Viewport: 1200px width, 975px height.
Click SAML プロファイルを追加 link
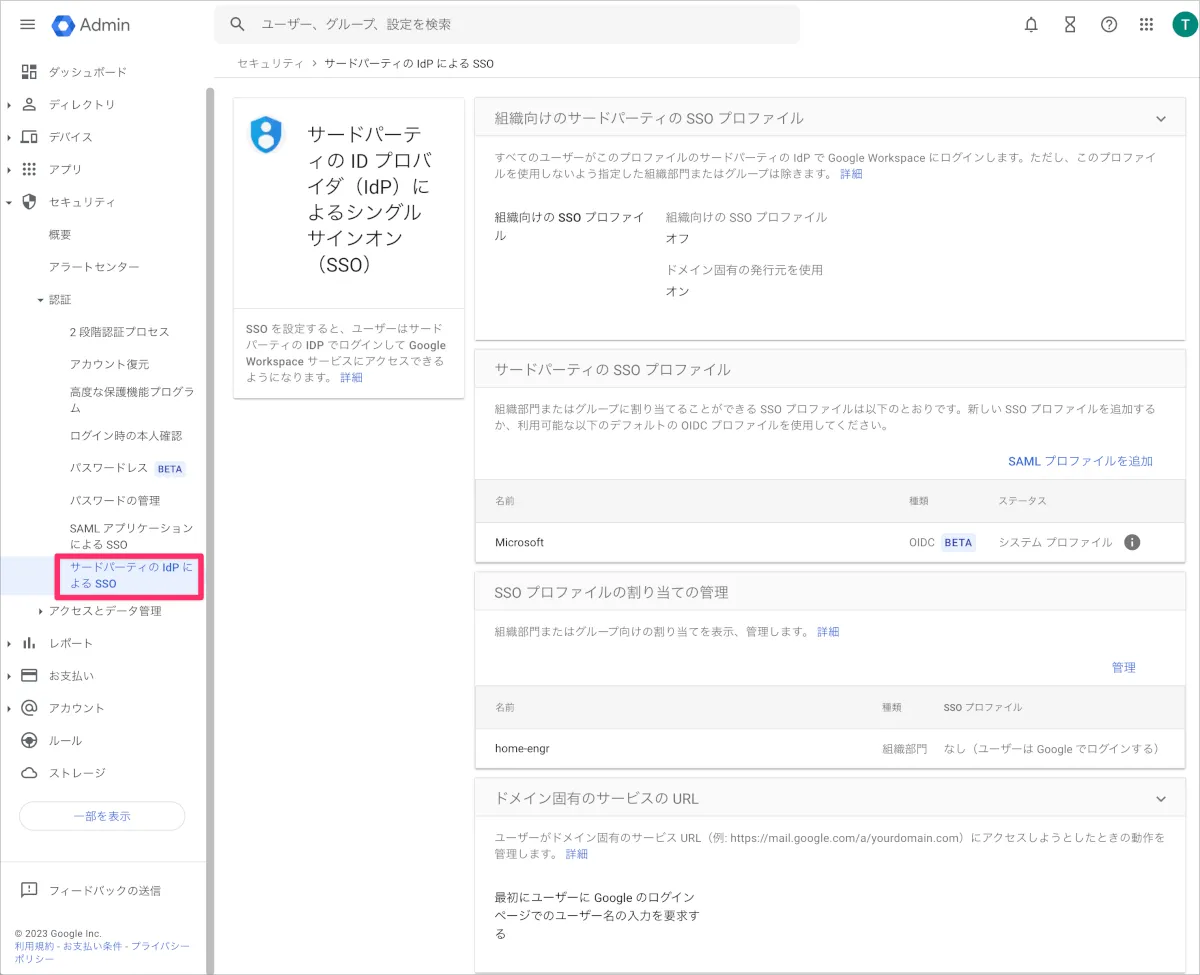(x=1080, y=461)
